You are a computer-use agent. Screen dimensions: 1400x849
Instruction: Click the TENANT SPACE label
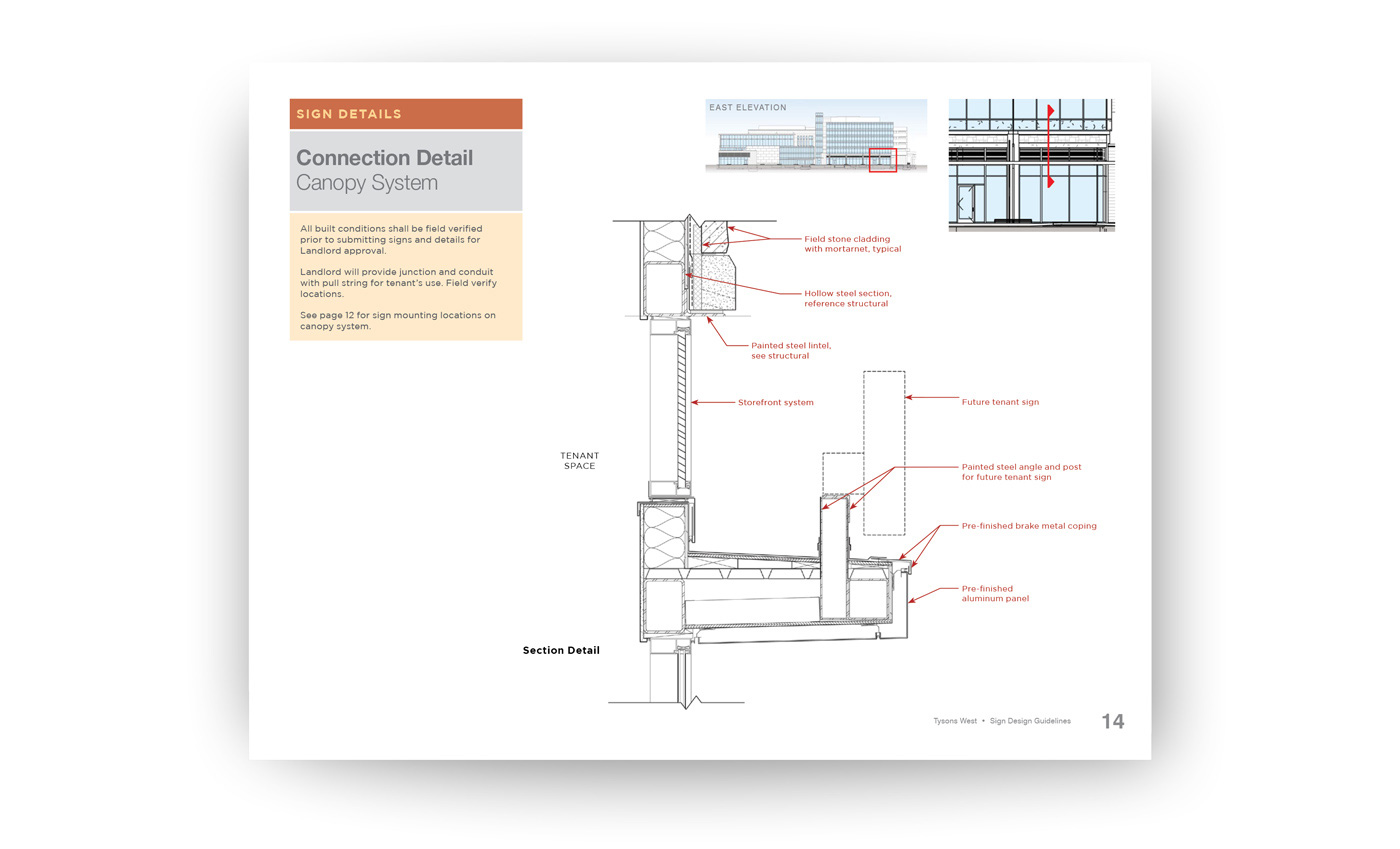click(579, 460)
